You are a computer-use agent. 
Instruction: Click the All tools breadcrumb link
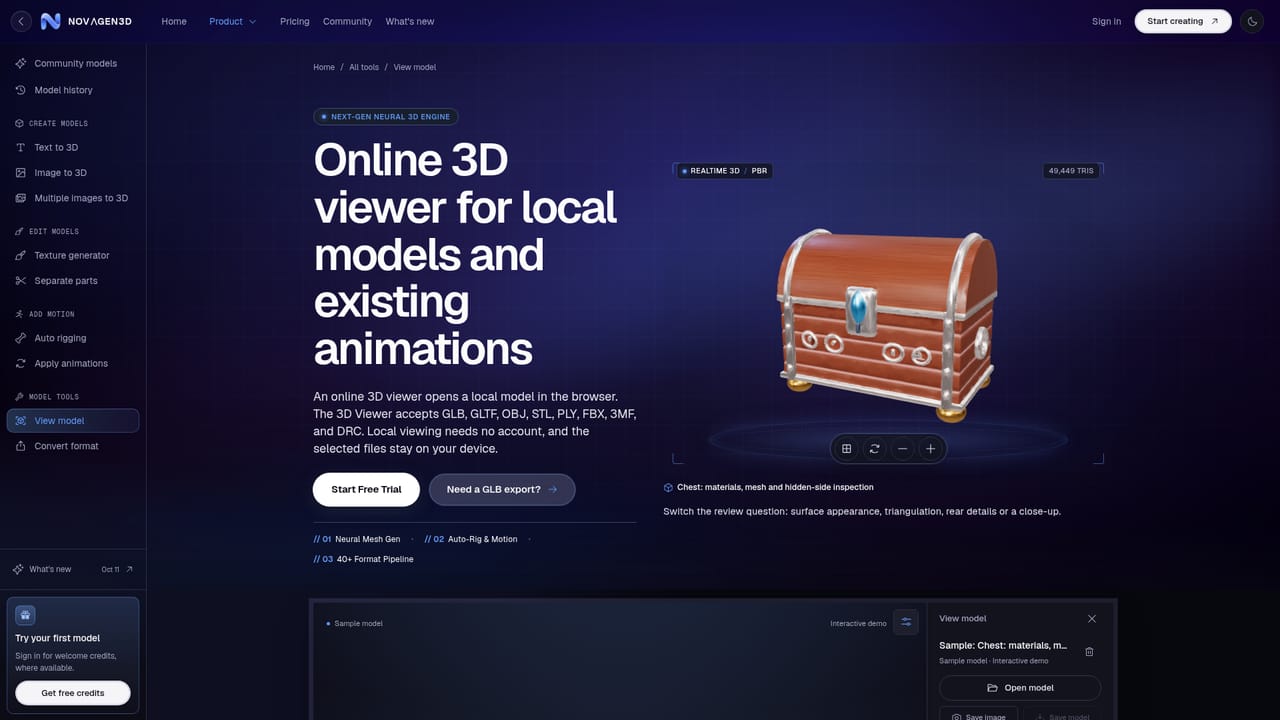[x=364, y=67]
